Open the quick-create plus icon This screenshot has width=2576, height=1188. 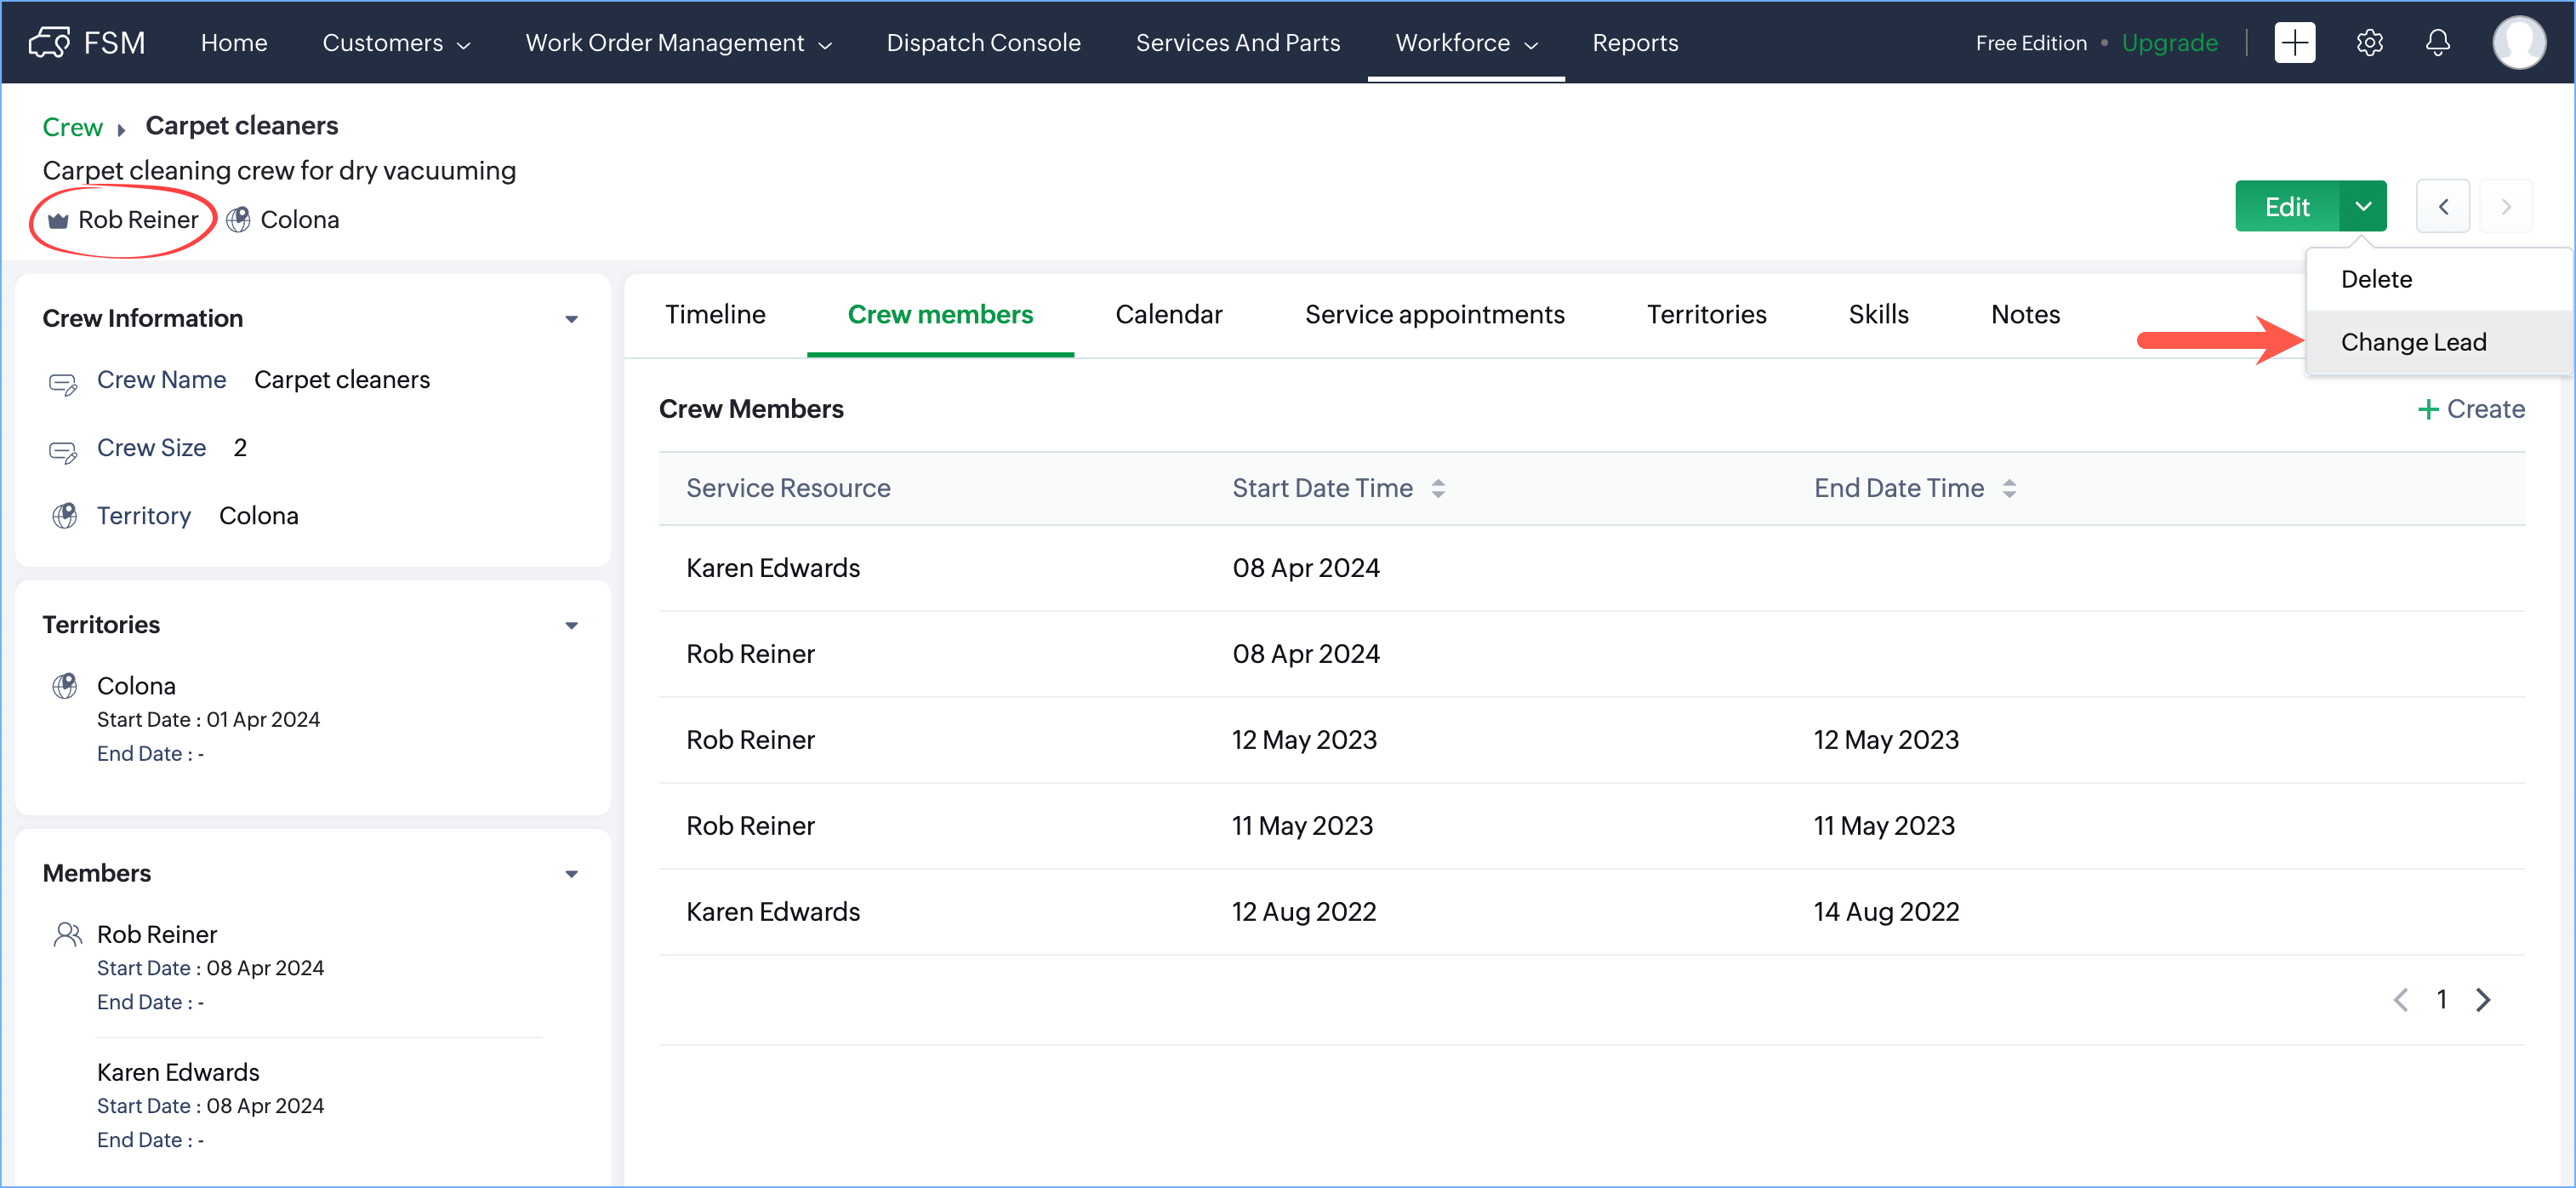click(2294, 42)
